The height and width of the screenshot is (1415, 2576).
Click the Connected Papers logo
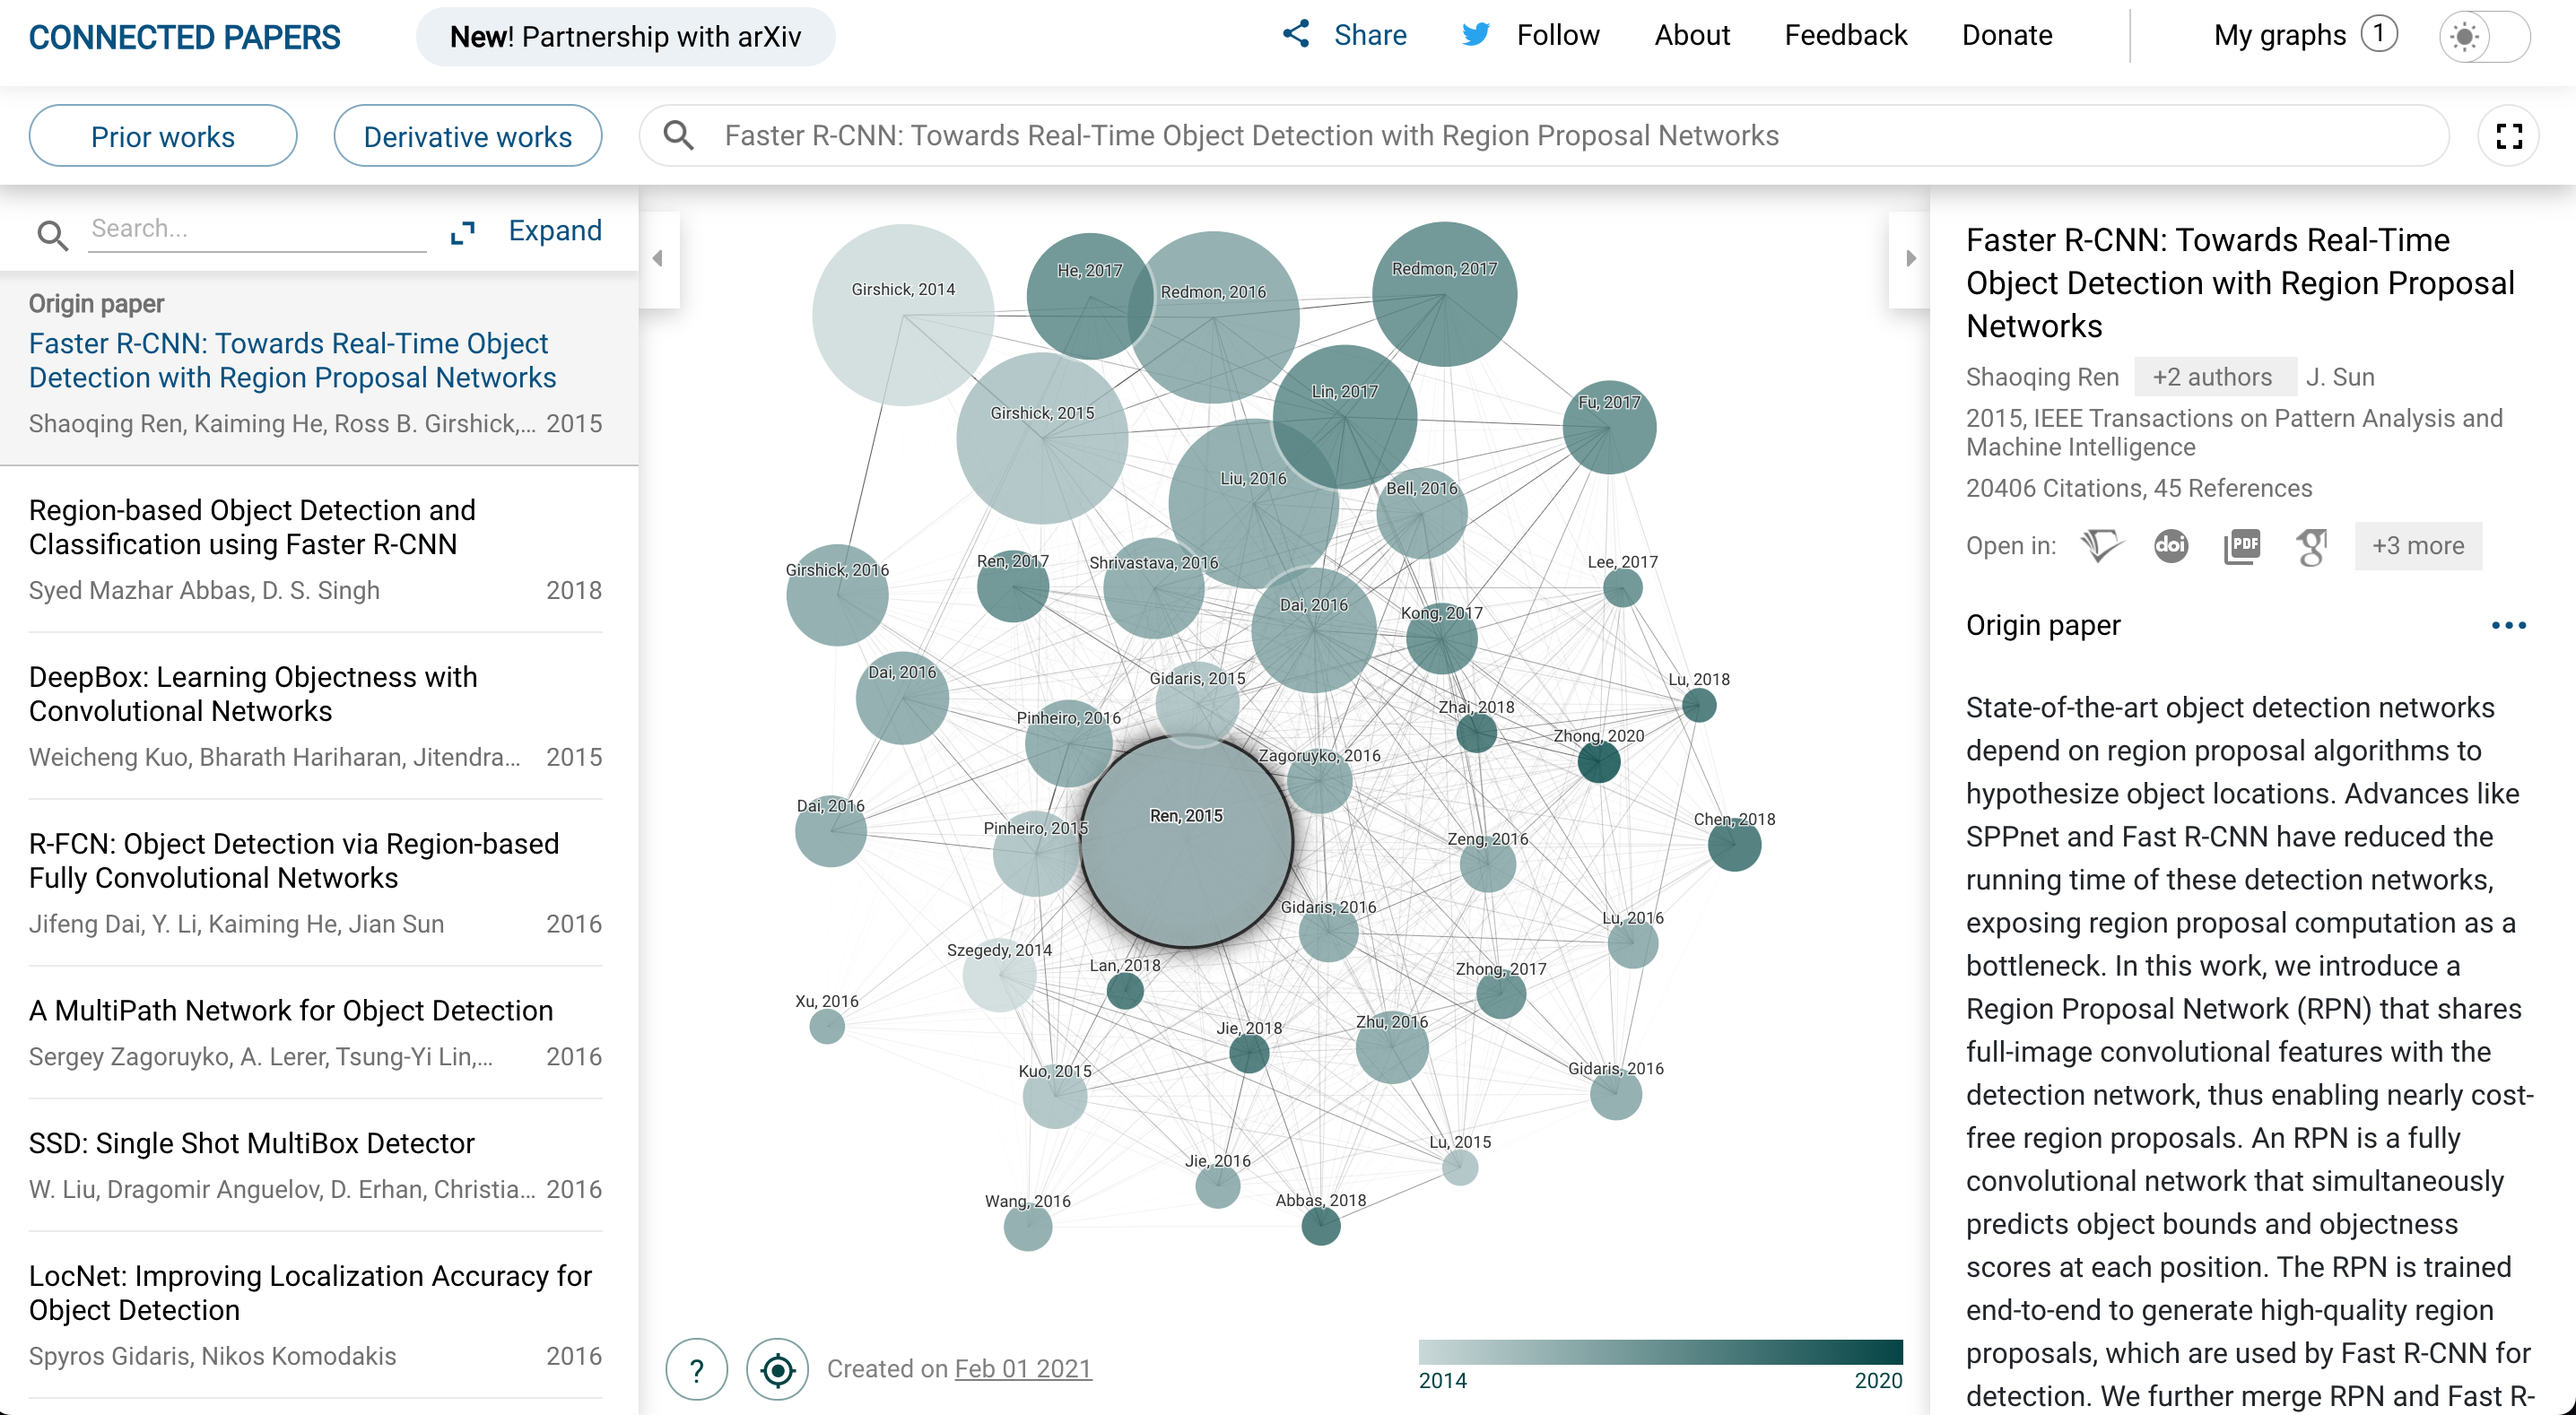pos(185,37)
